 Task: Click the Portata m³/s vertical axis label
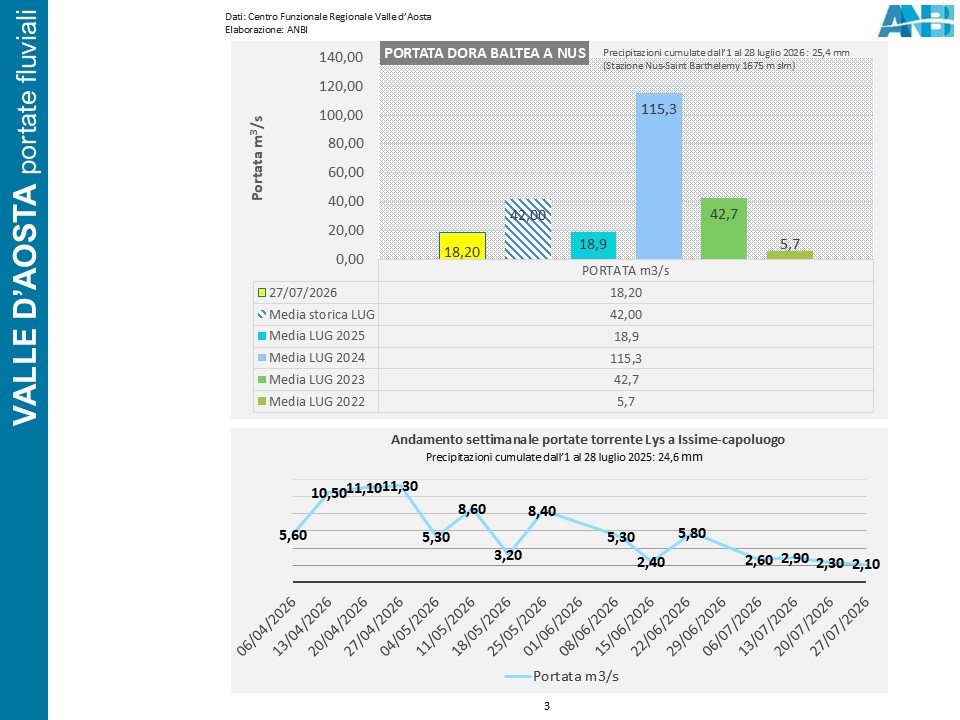pyautogui.click(x=258, y=158)
